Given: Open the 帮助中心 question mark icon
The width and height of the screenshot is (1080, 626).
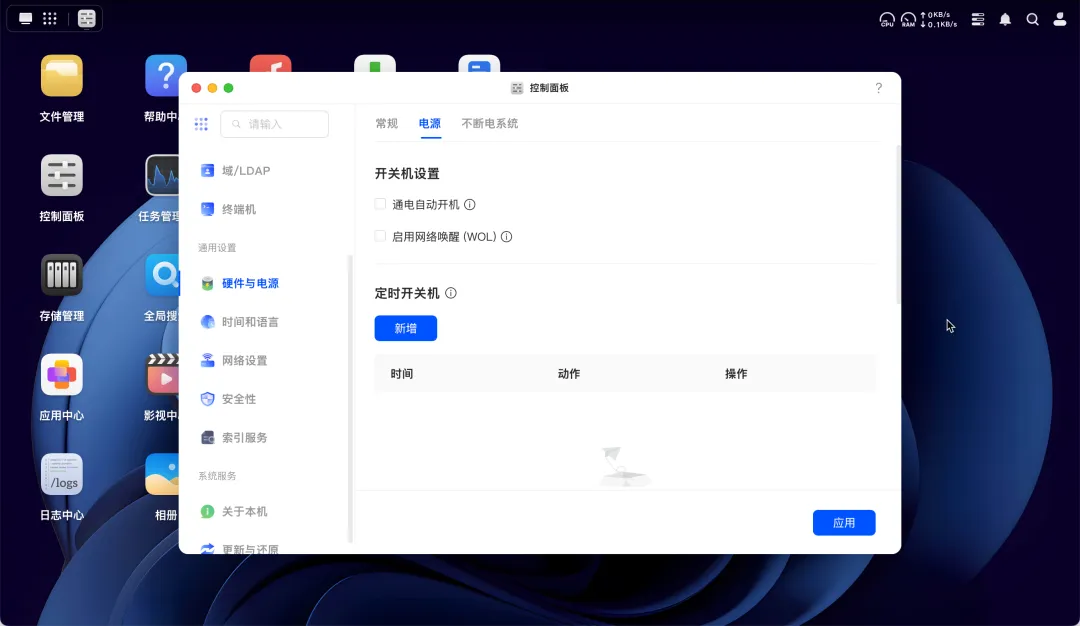Looking at the screenshot, I should pos(165,76).
